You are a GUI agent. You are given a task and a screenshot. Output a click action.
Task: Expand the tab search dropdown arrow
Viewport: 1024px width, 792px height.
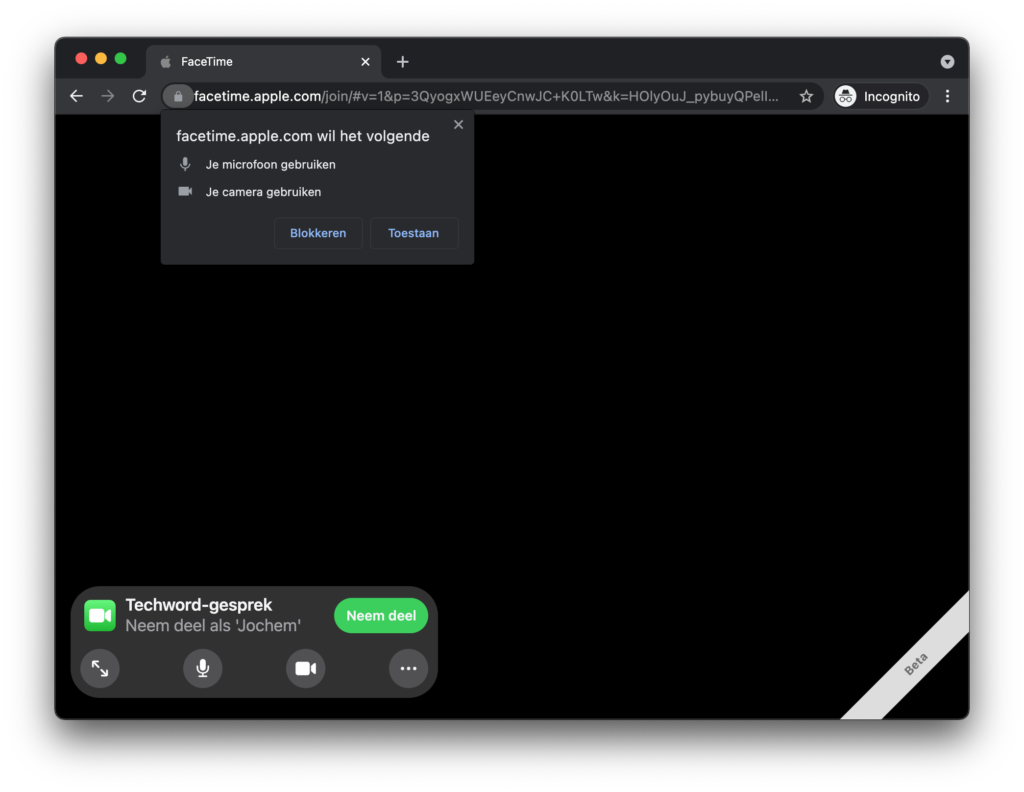(x=948, y=61)
